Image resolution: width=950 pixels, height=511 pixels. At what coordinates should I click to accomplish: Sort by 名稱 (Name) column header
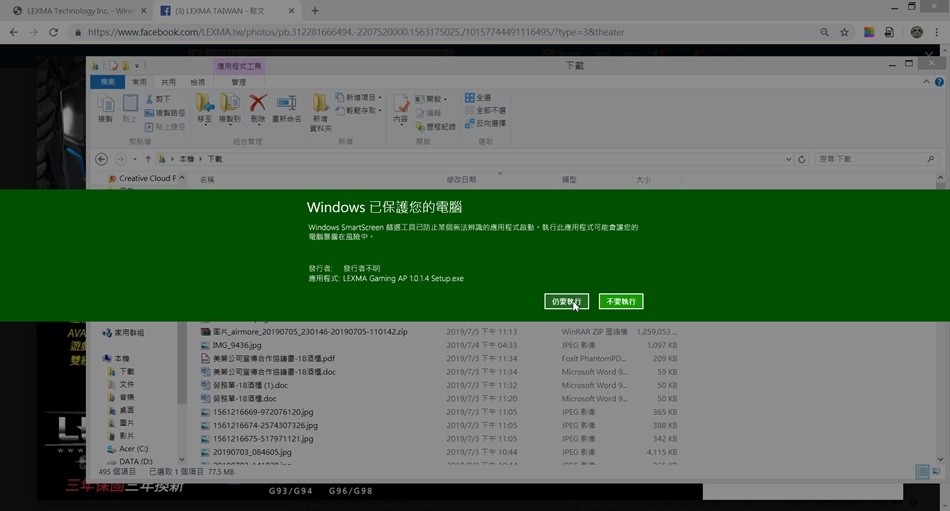click(x=207, y=179)
